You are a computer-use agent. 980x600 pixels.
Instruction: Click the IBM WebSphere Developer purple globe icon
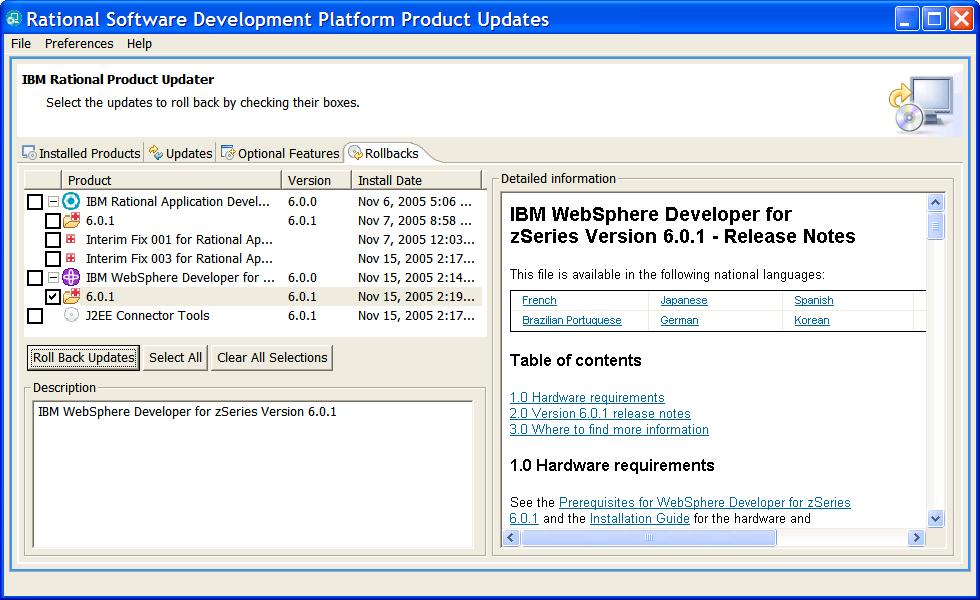pos(71,277)
